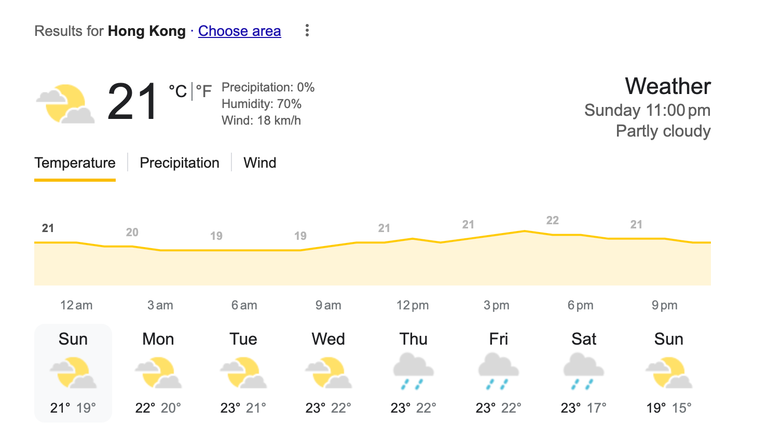Click the Choose area link
The height and width of the screenshot is (434, 768).
pos(240,31)
